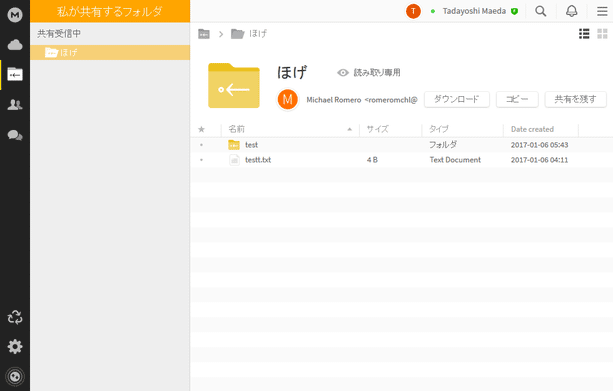This screenshot has width=613, height=391.
Task: Click 私が共有するフォルダ orange header
Action: pos(110,11)
